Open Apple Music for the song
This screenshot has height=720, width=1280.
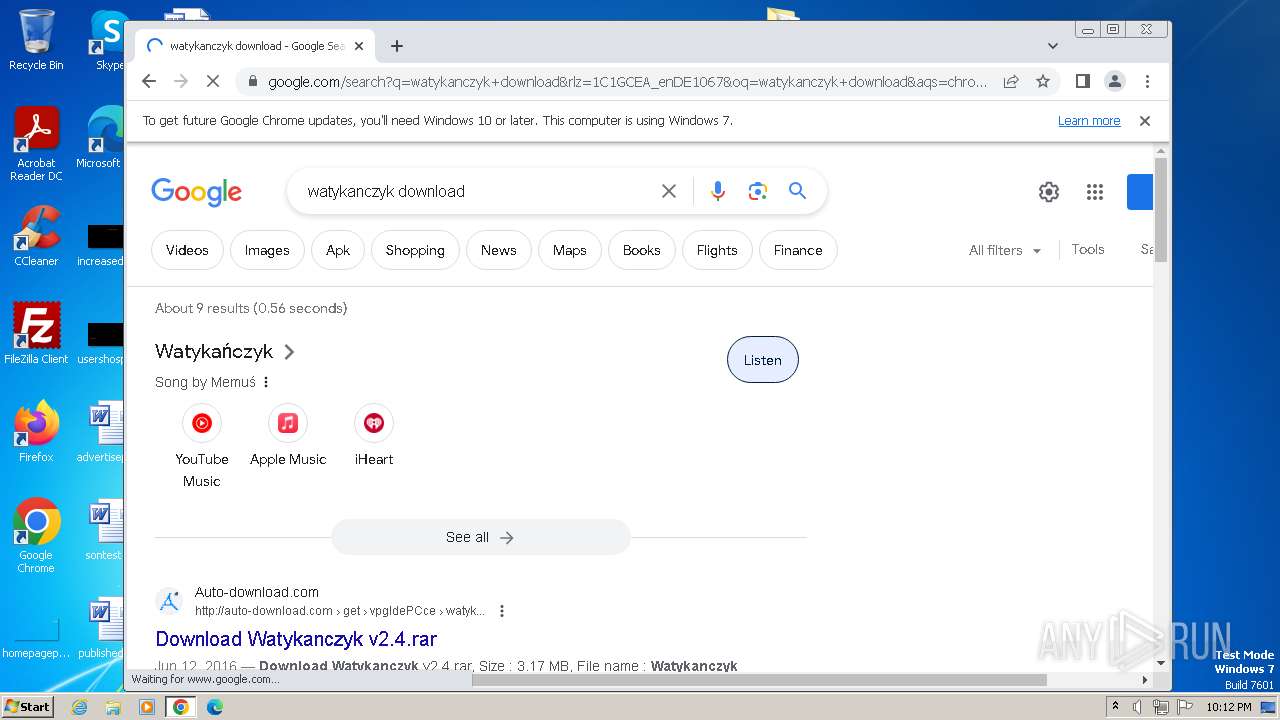288,436
